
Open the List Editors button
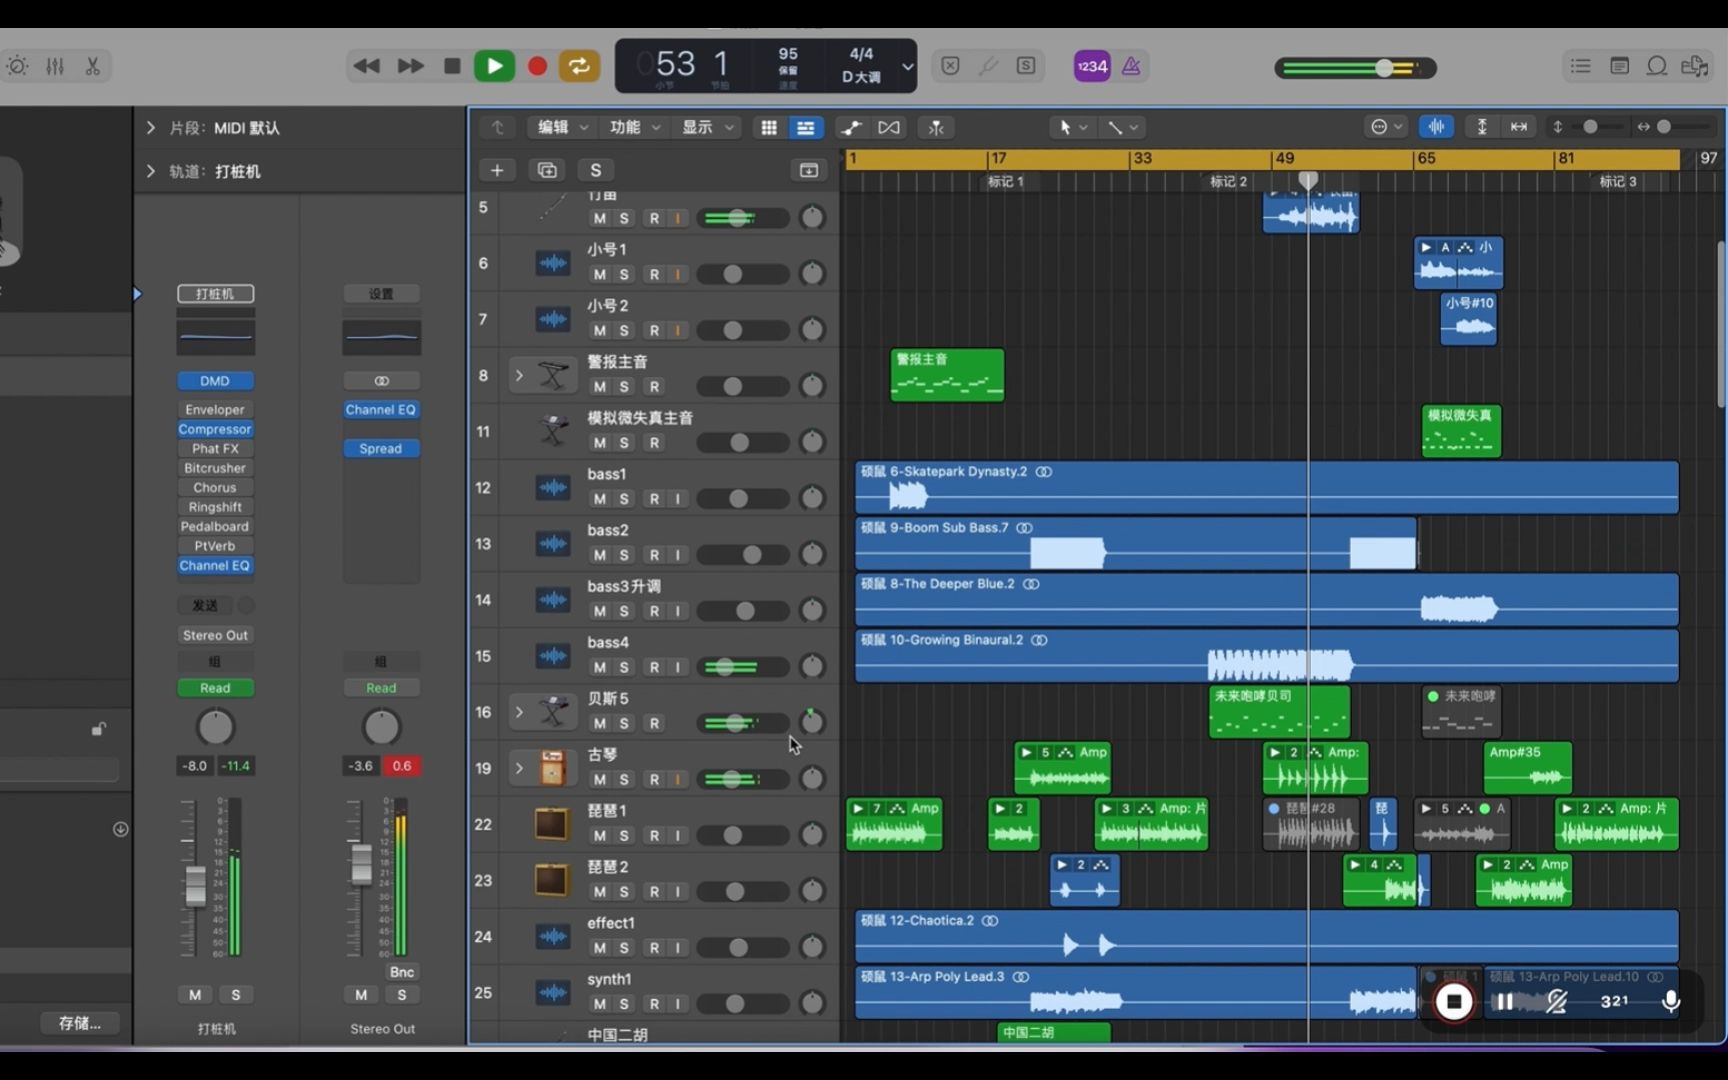coord(1581,66)
